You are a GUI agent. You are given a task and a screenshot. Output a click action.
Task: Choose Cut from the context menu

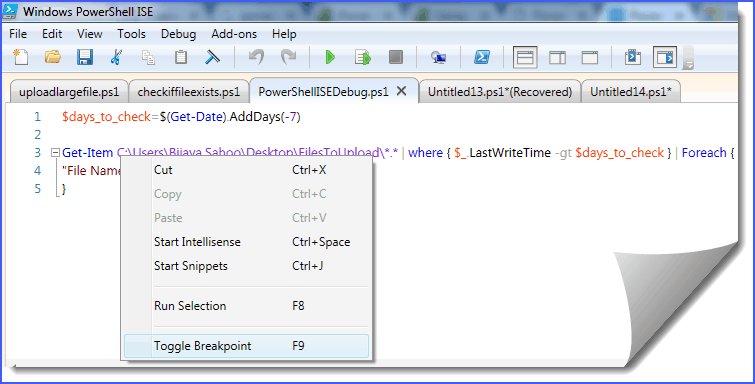[x=247, y=170]
